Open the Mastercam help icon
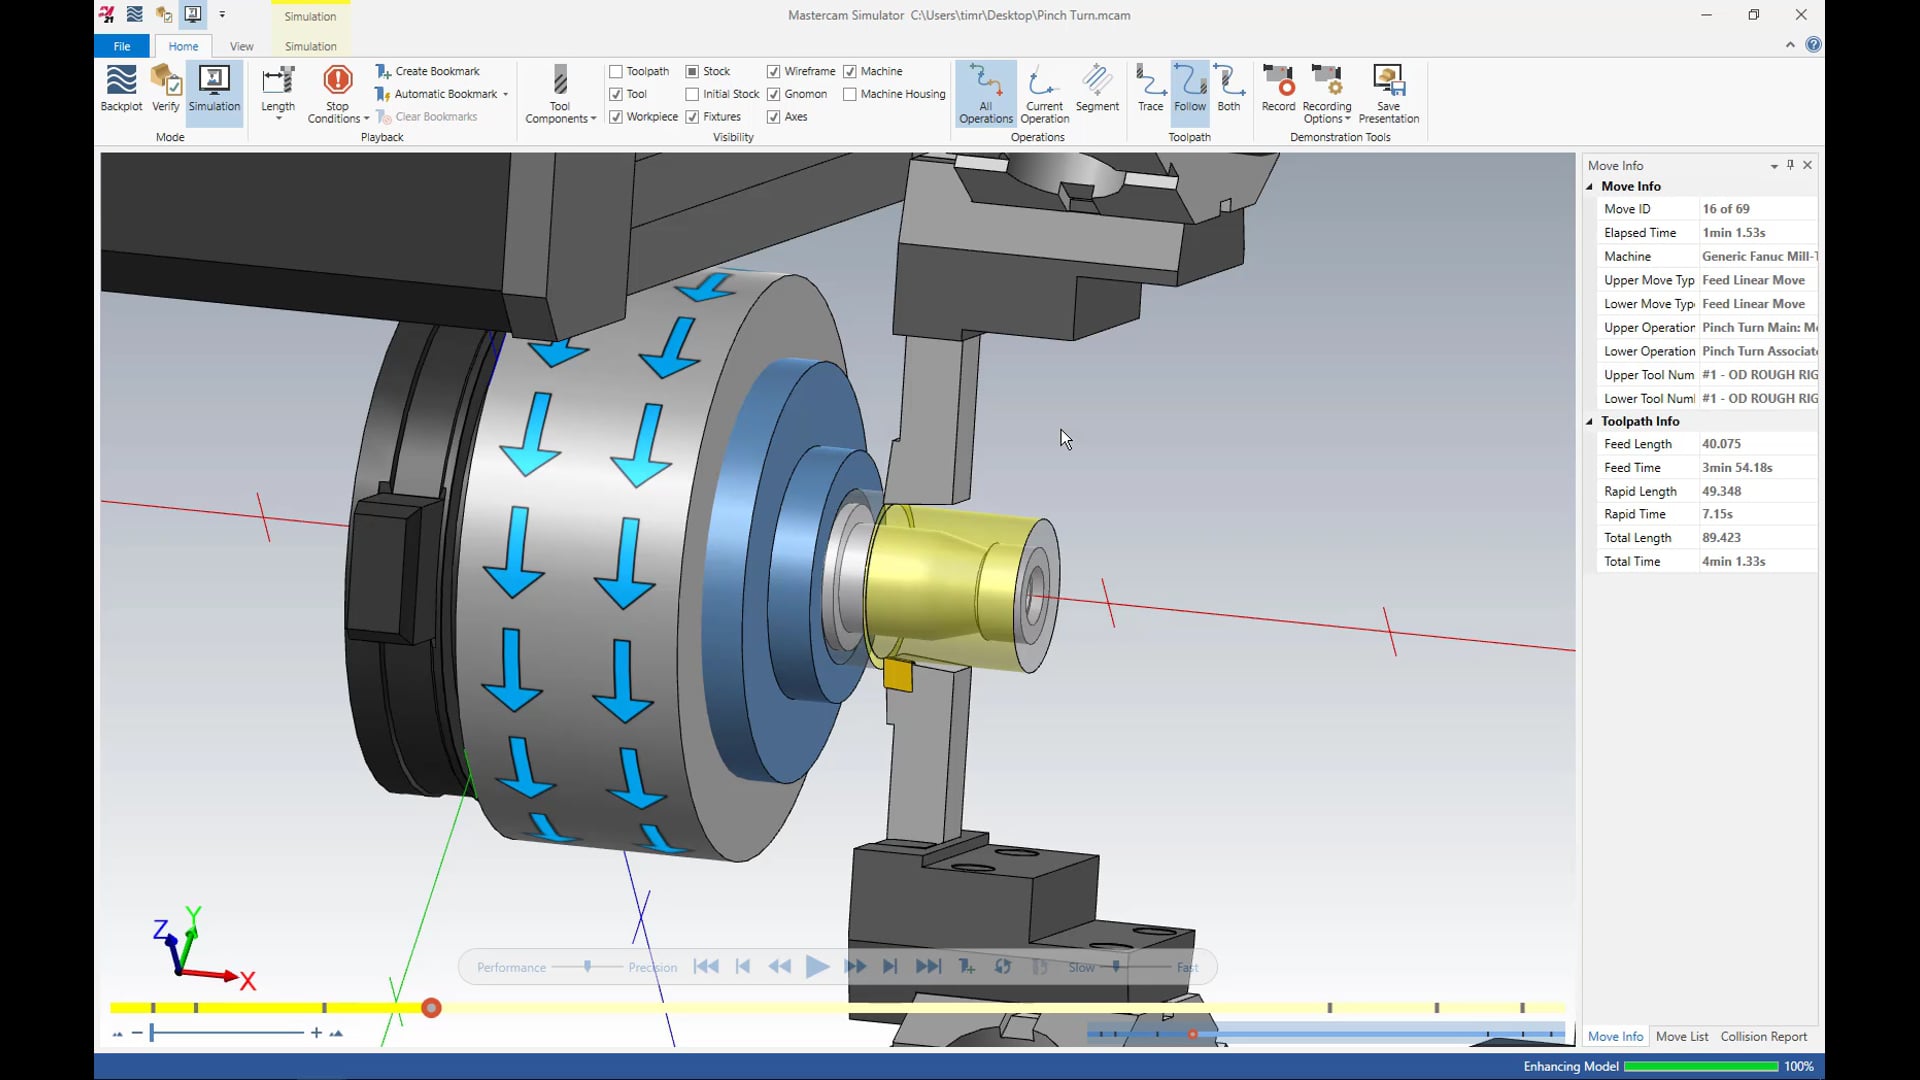The height and width of the screenshot is (1080, 1920). point(1813,45)
